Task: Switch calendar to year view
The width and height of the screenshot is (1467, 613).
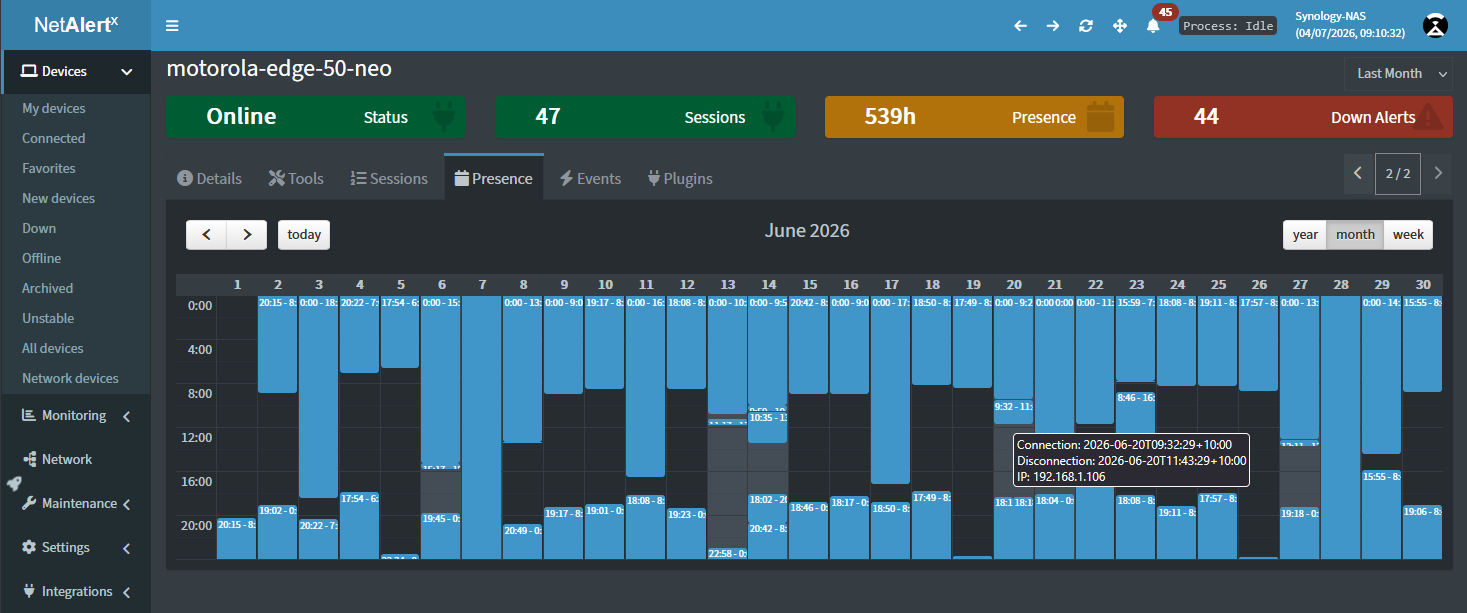Action: coord(1305,235)
